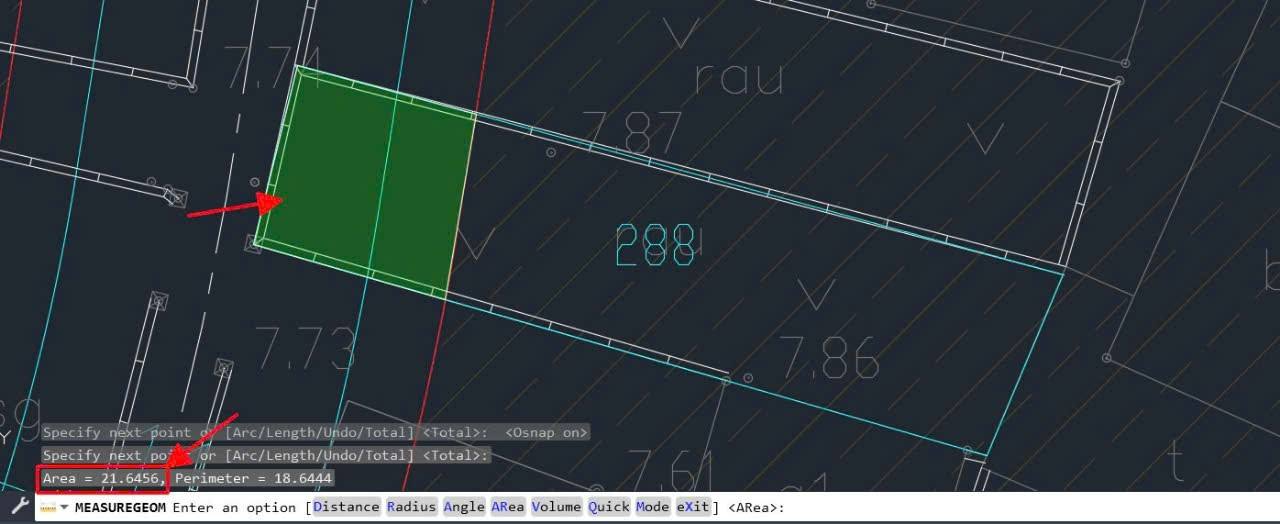Choose the Distance option

pos(346,507)
